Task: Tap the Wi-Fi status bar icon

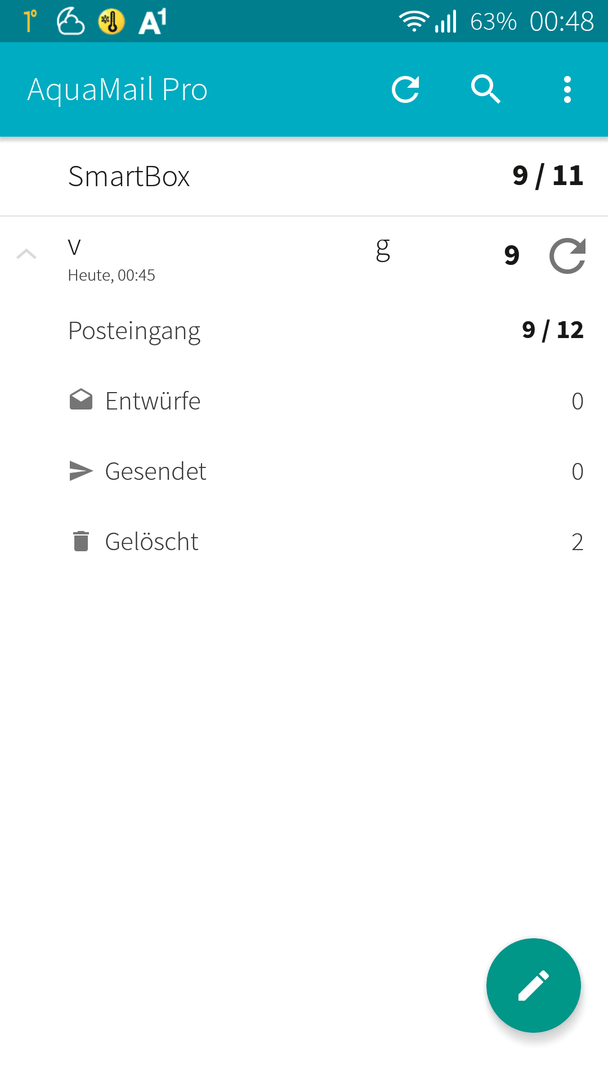Action: click(x=413, y=22)
